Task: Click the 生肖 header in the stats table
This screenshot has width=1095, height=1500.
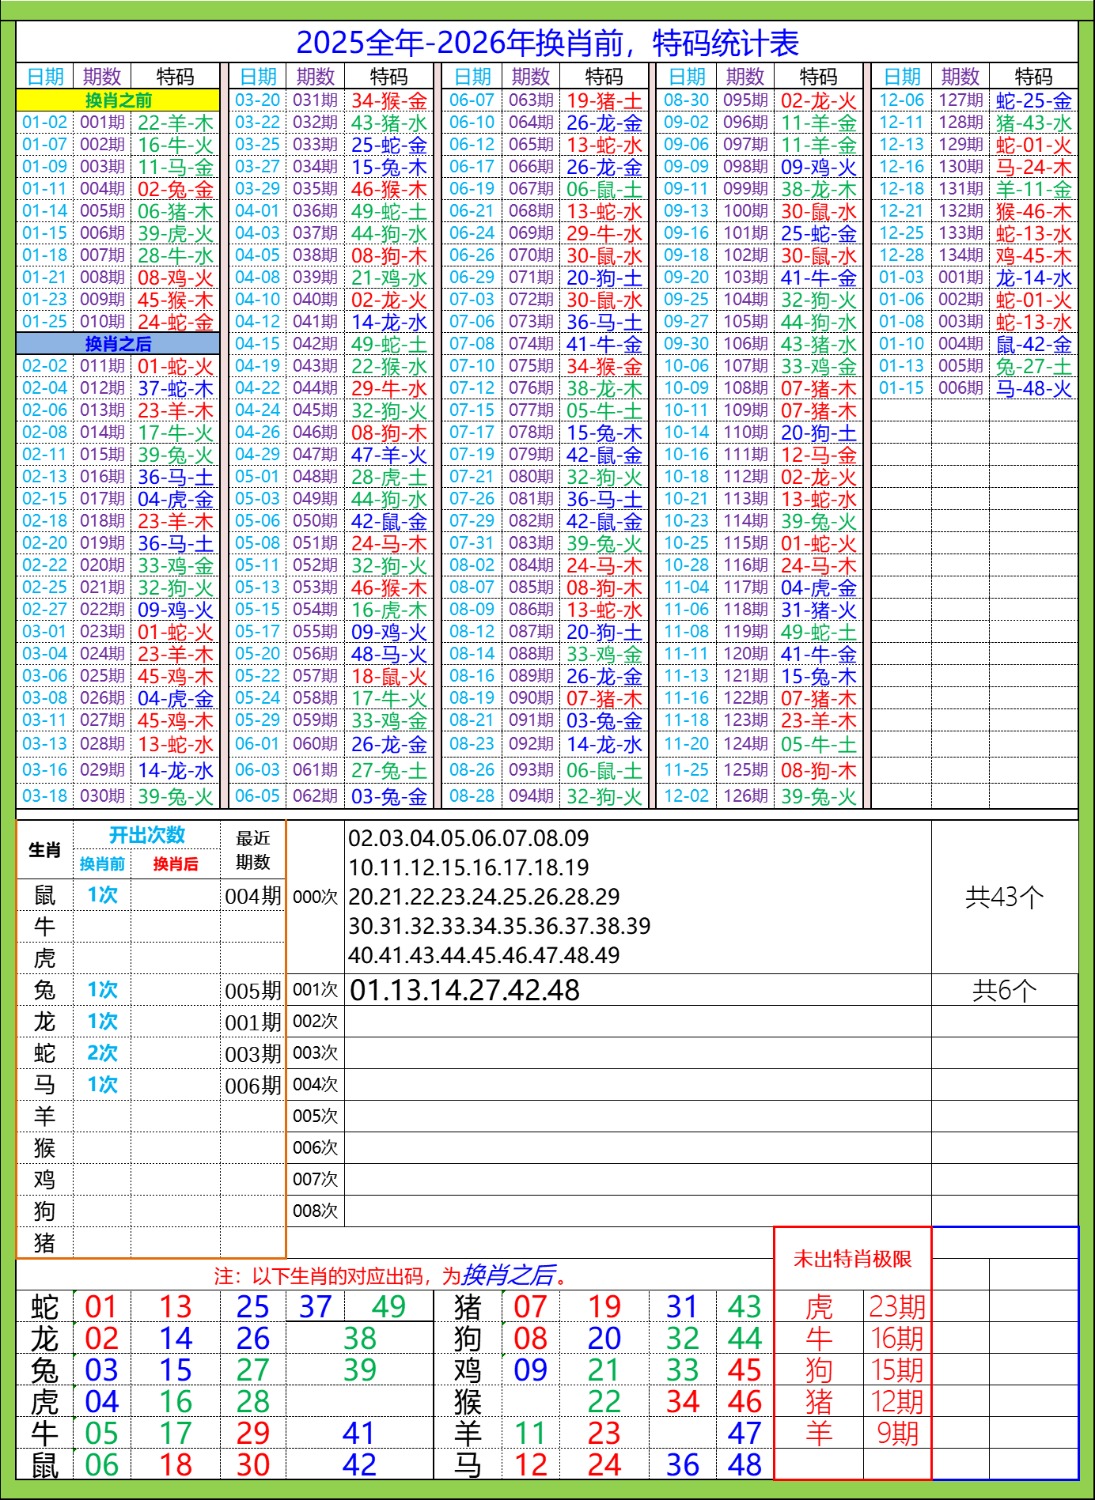Action: [x=45, y=850]
